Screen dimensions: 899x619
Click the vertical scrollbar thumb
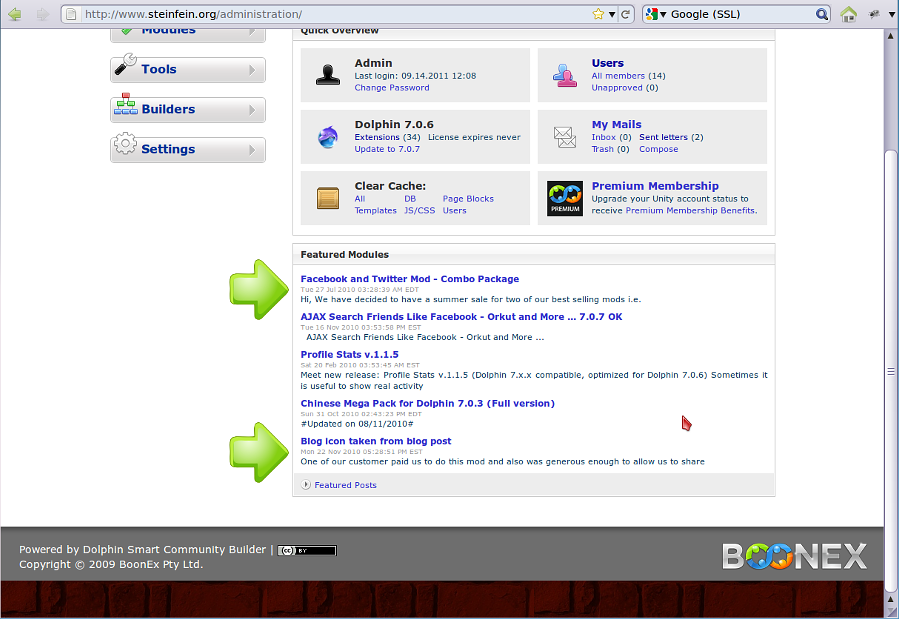pos(891,371)
